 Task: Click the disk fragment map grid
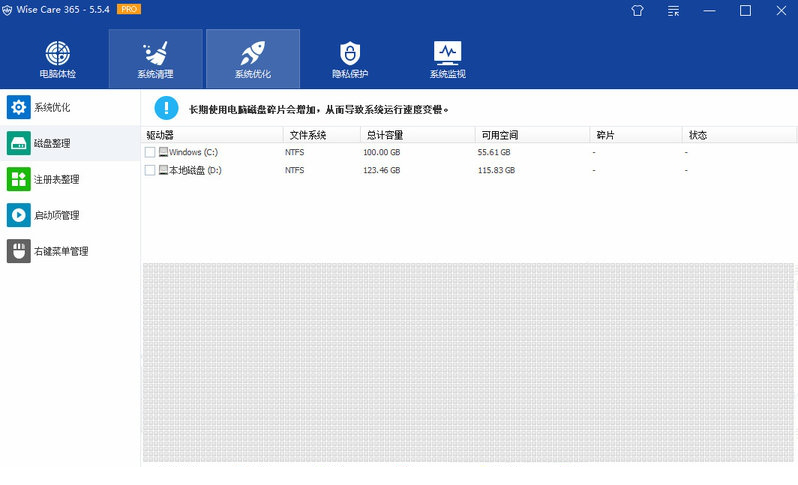pos(468,362)
